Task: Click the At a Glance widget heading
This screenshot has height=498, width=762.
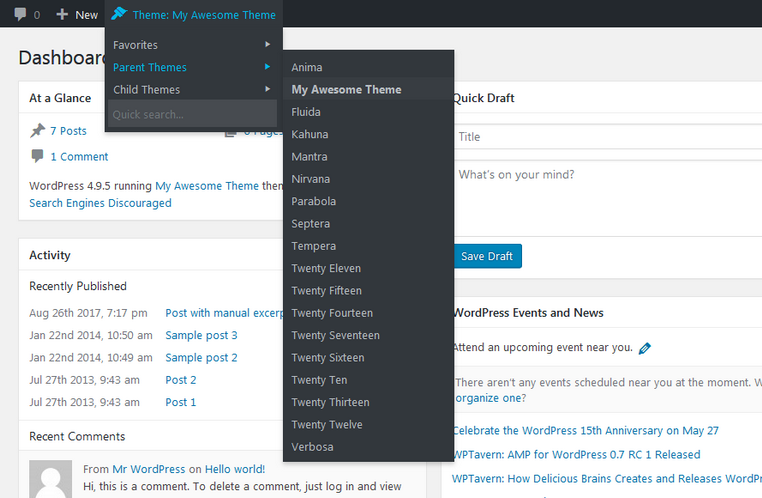Action: (60, 98)
